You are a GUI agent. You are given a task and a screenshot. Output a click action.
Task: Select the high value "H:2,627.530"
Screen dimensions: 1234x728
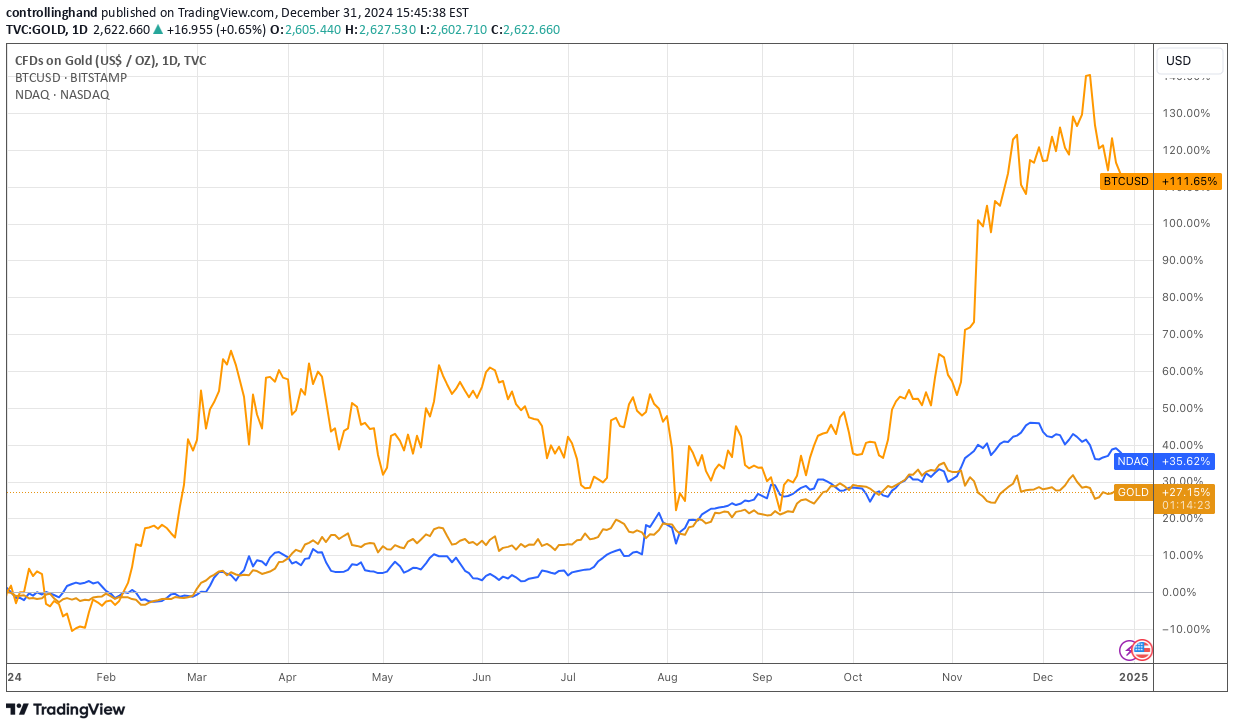click(x=379, y=29)
